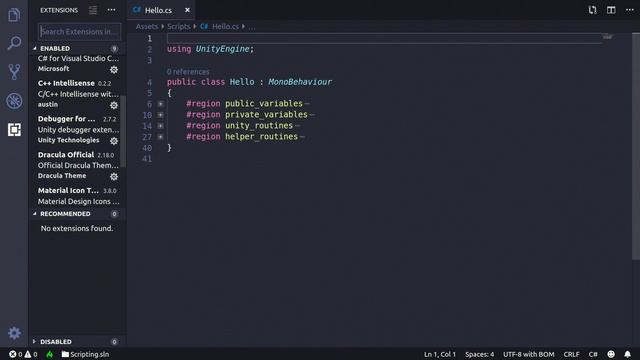
Task: Click the 0 references CodeLens
Action: 188,72
